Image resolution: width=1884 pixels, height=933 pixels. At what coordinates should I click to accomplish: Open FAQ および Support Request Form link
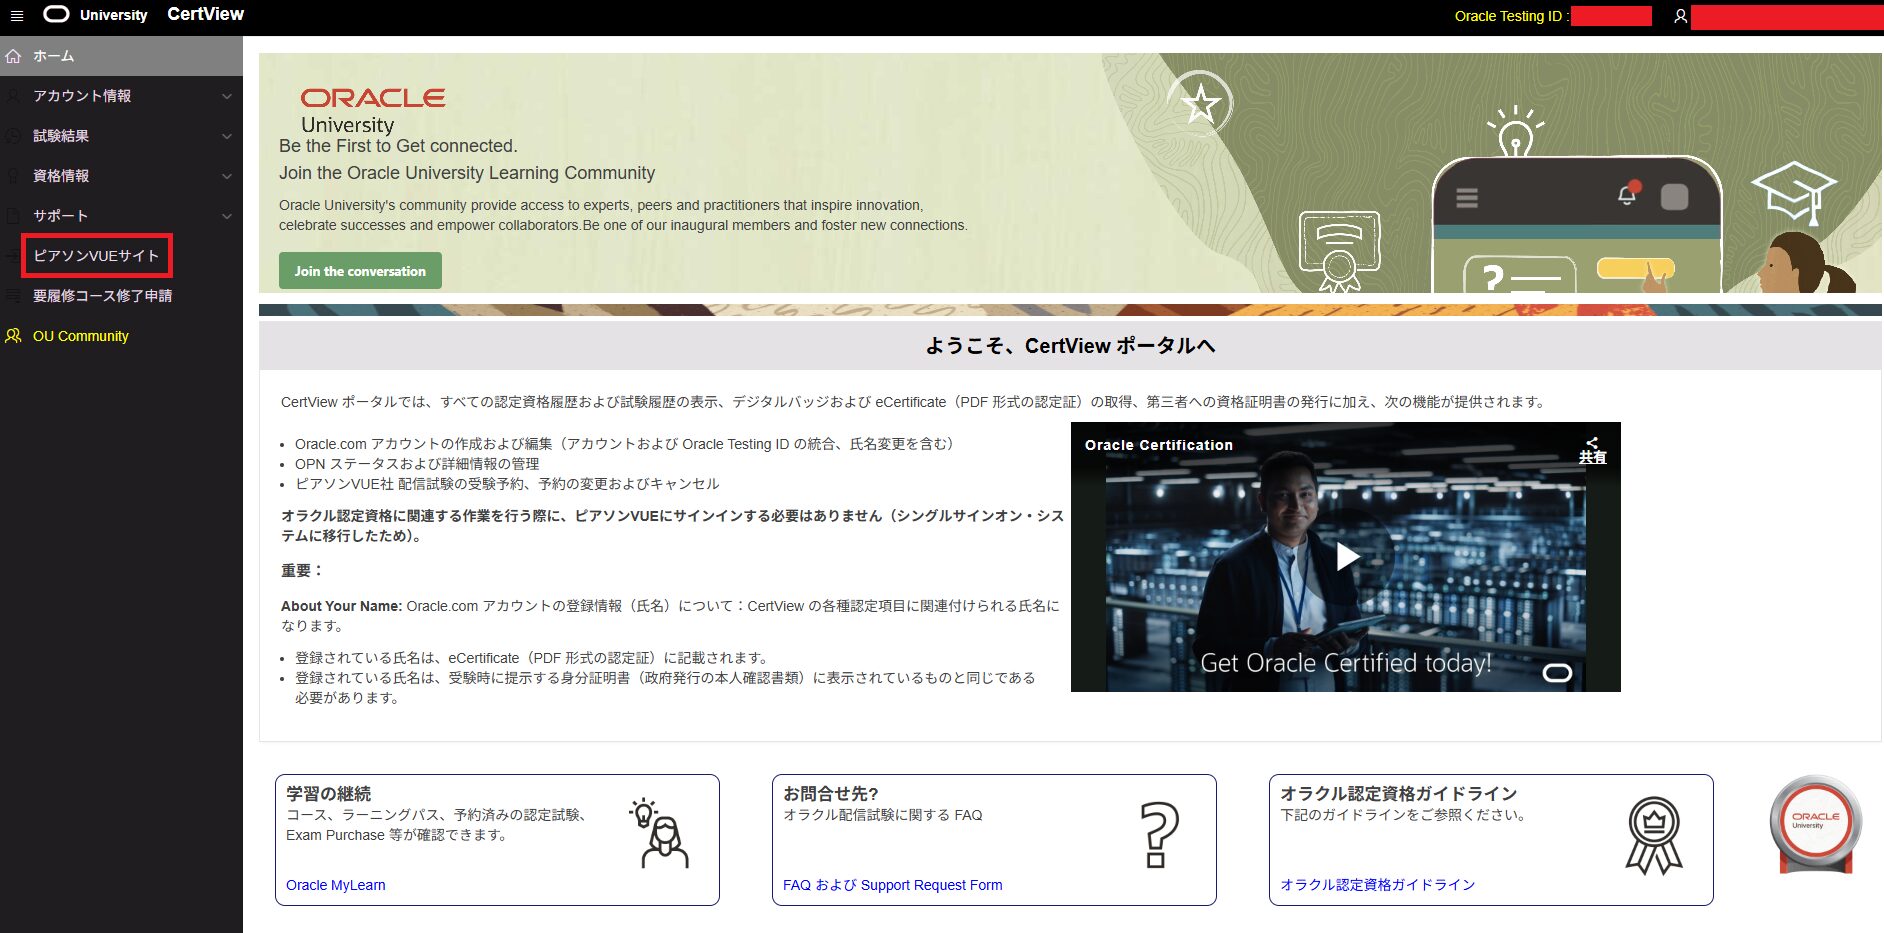[892, 885]
